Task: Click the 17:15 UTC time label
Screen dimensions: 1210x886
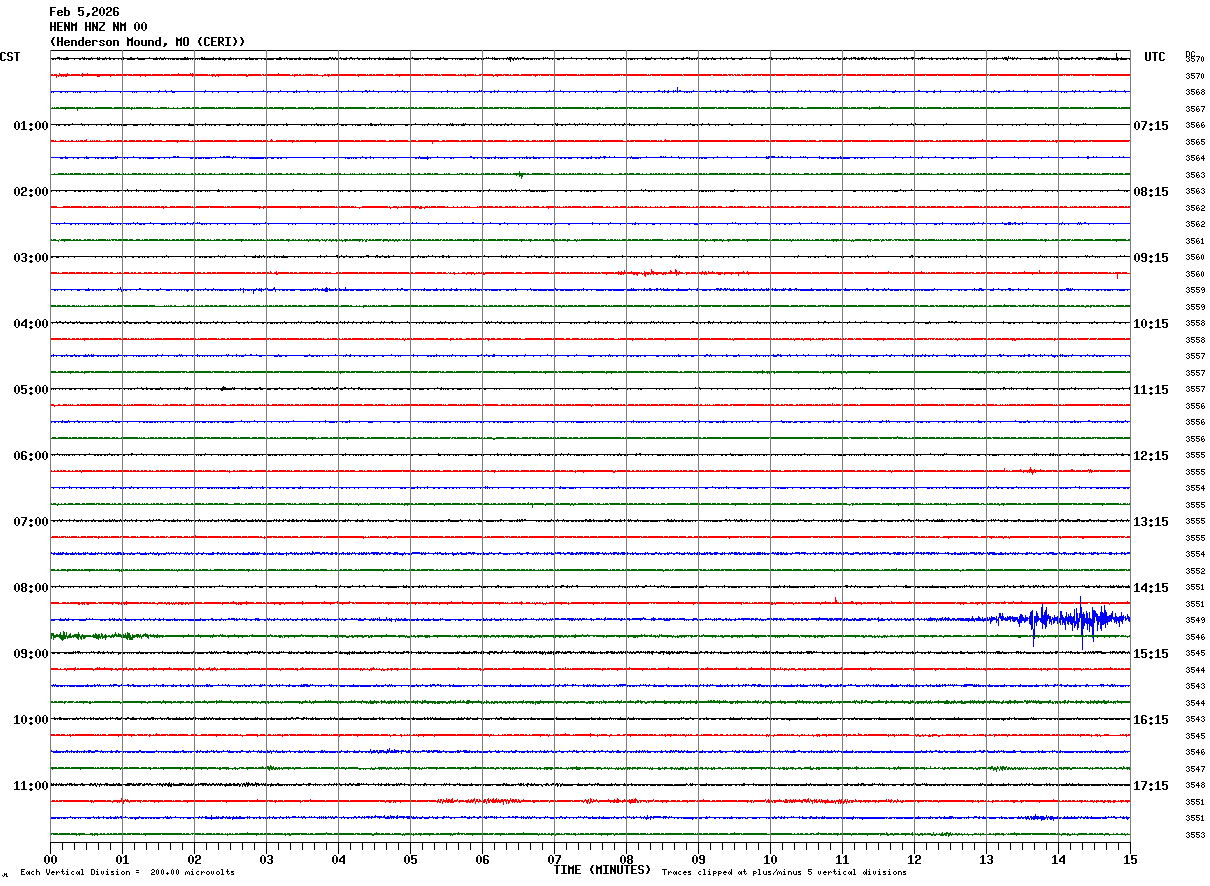Action: click(x=1150, y=786)
